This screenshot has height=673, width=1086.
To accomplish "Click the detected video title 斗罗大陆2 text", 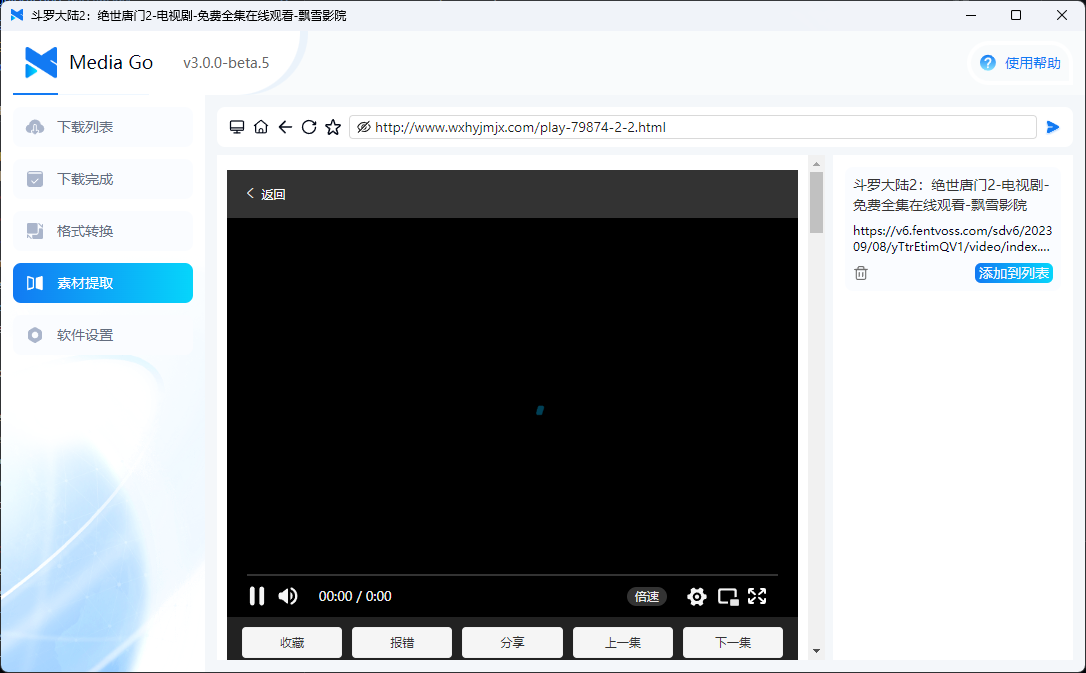I will click(951, 195).
